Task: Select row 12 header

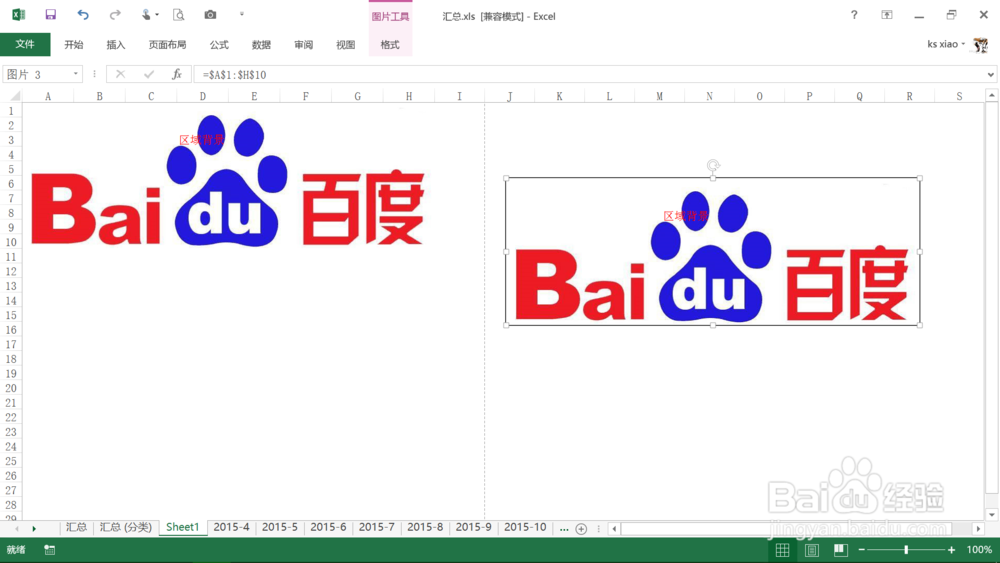Action: click(11, 272)
